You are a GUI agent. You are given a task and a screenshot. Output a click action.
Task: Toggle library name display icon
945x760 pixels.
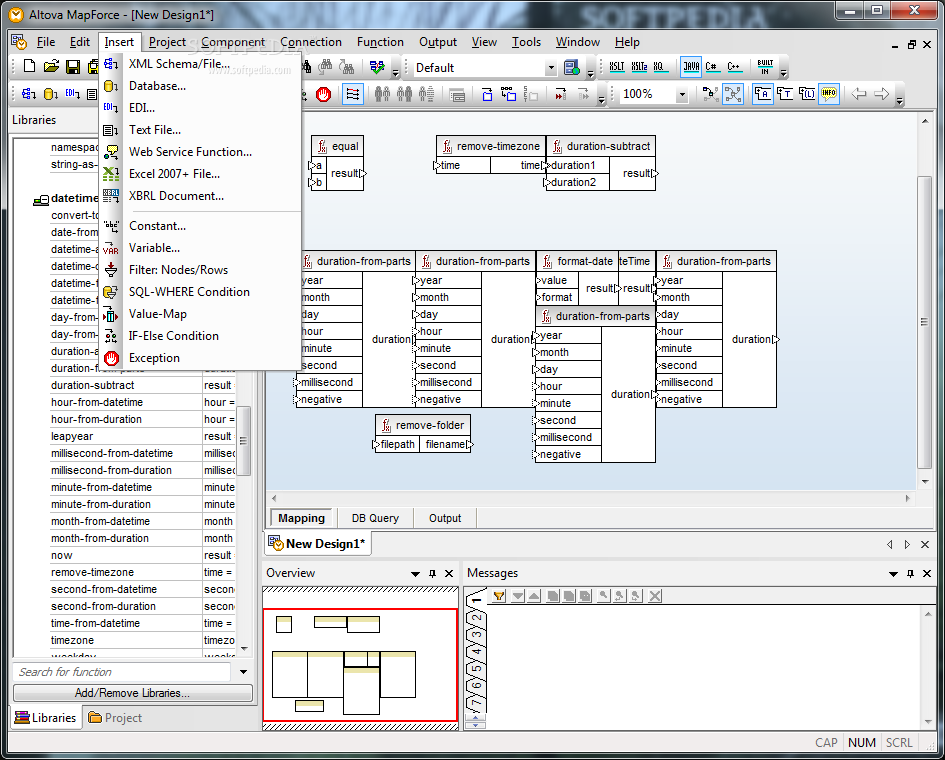click(806, 94)
